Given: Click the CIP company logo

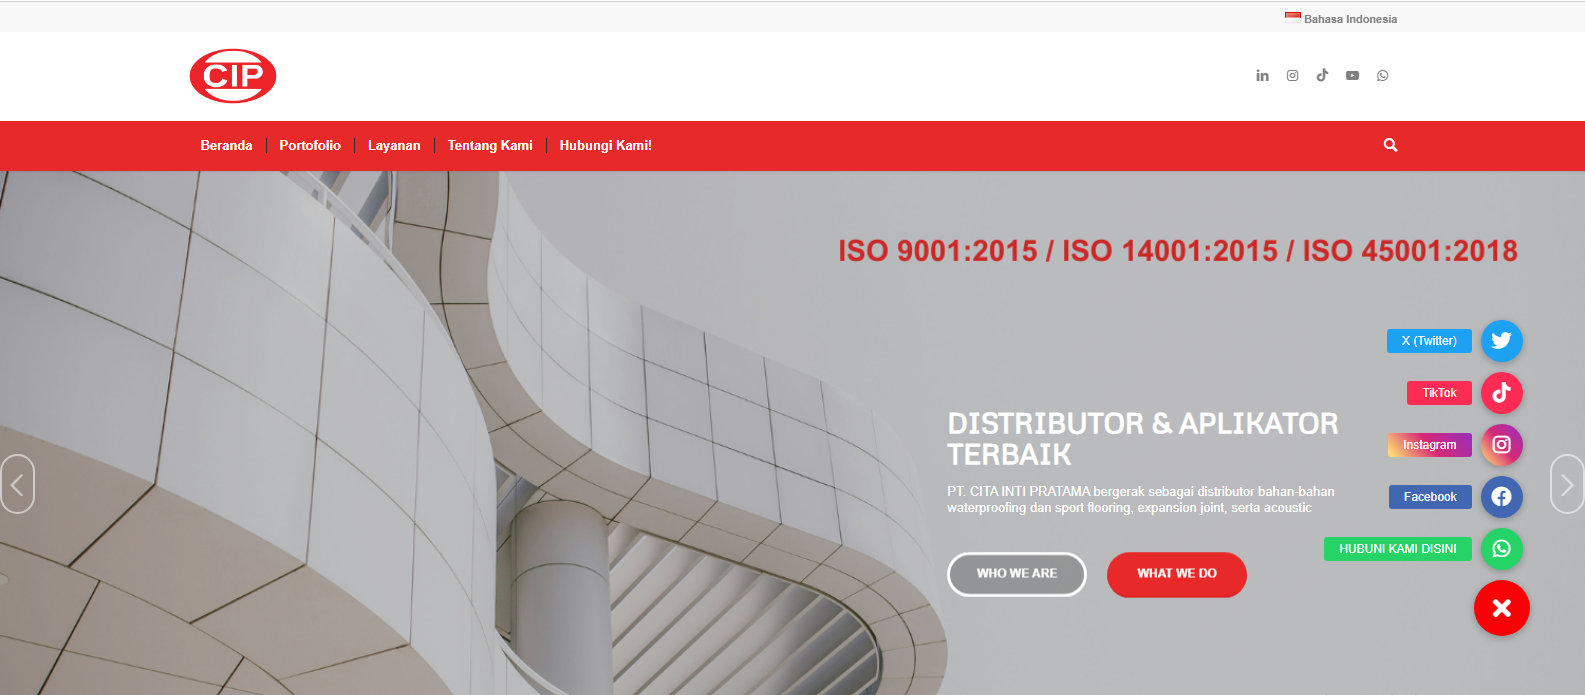Looking at the screenshot, I should [233, 76].
